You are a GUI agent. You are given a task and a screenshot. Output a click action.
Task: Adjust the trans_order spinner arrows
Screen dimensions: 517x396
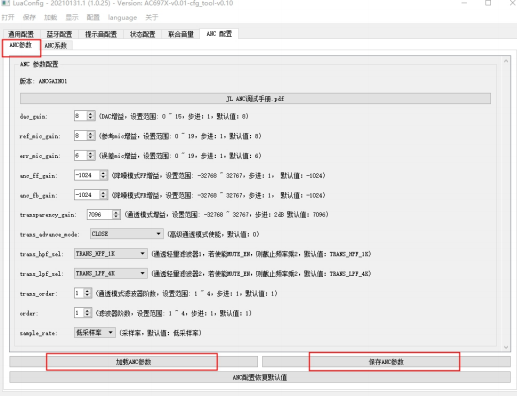87,293
